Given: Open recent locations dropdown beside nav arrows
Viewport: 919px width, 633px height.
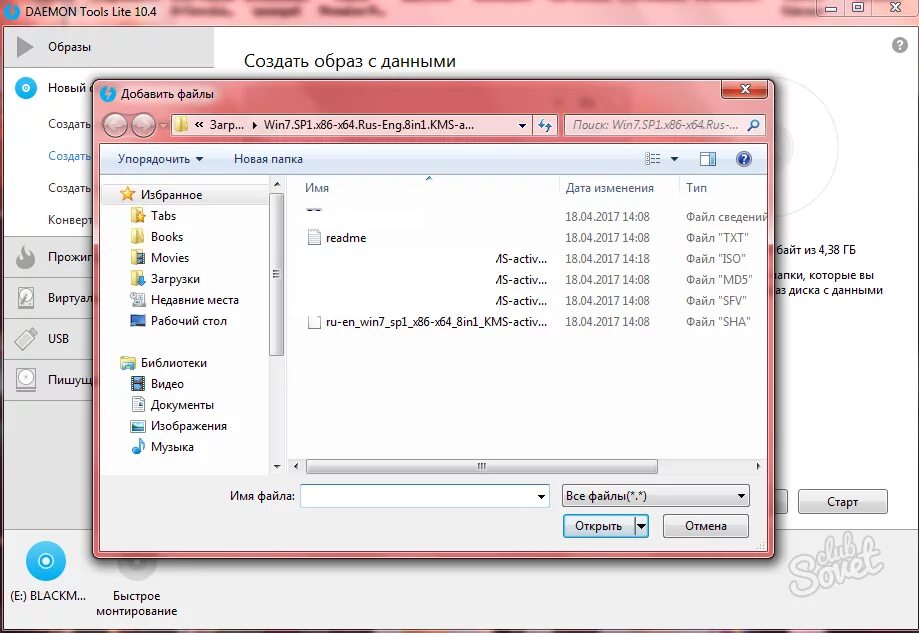Looking at the screenshot, I should pyautogui.click(x=163, y=125).
